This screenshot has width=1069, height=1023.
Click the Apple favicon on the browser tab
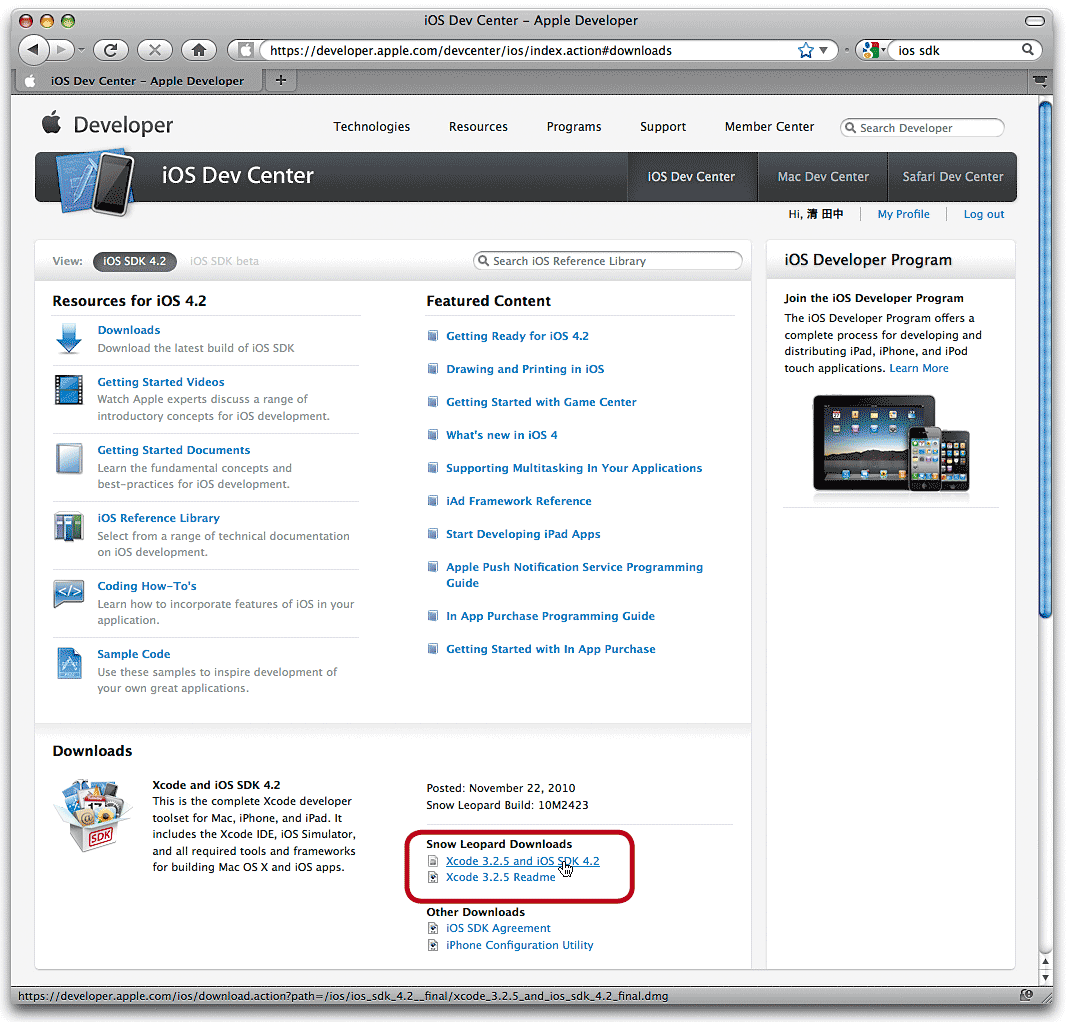30,80
